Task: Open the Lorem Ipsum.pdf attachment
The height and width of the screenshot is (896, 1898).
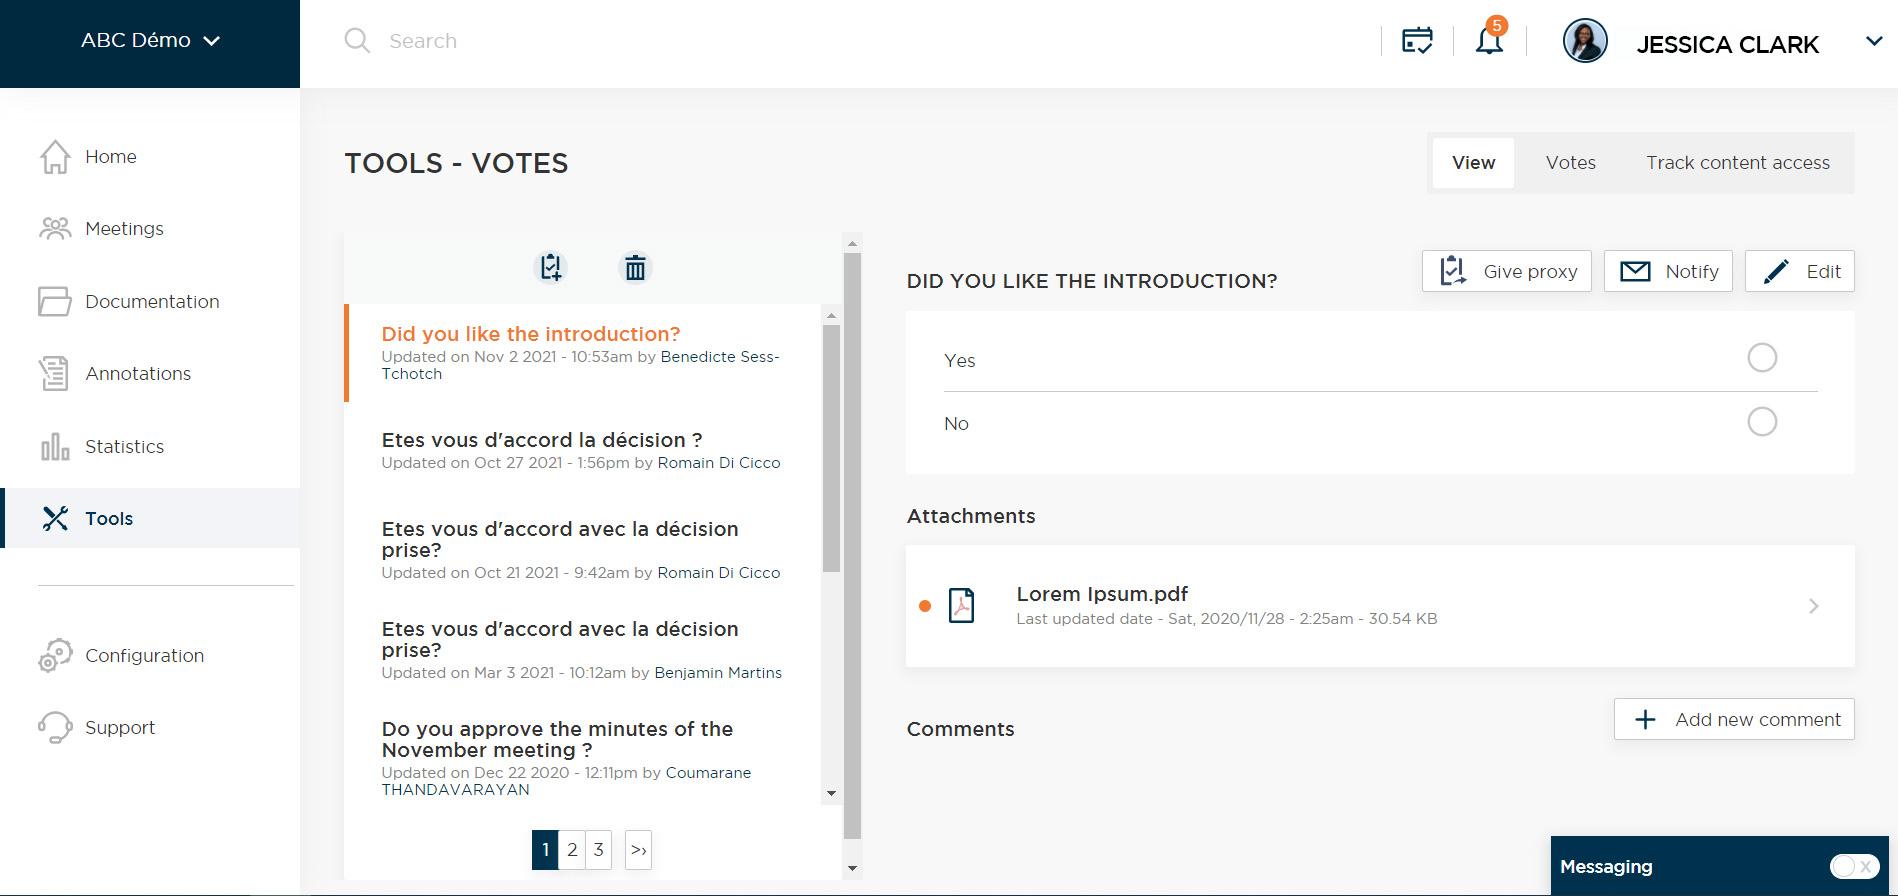Action: click(x=1380, y=606)
